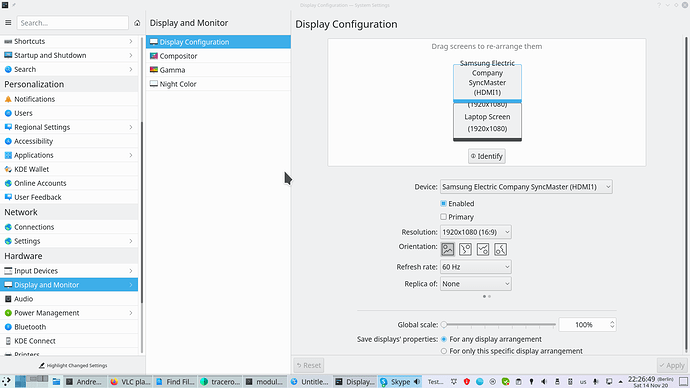Image resolution: width=690 pixels, height=388 pixels.
Task: Click the Bluetooth settings icon
Action: pos(8,327)
